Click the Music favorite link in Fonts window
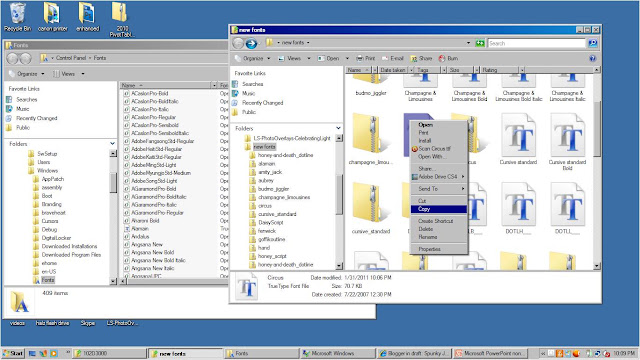This screenshot has width=640, height=360. pos(22,109)
